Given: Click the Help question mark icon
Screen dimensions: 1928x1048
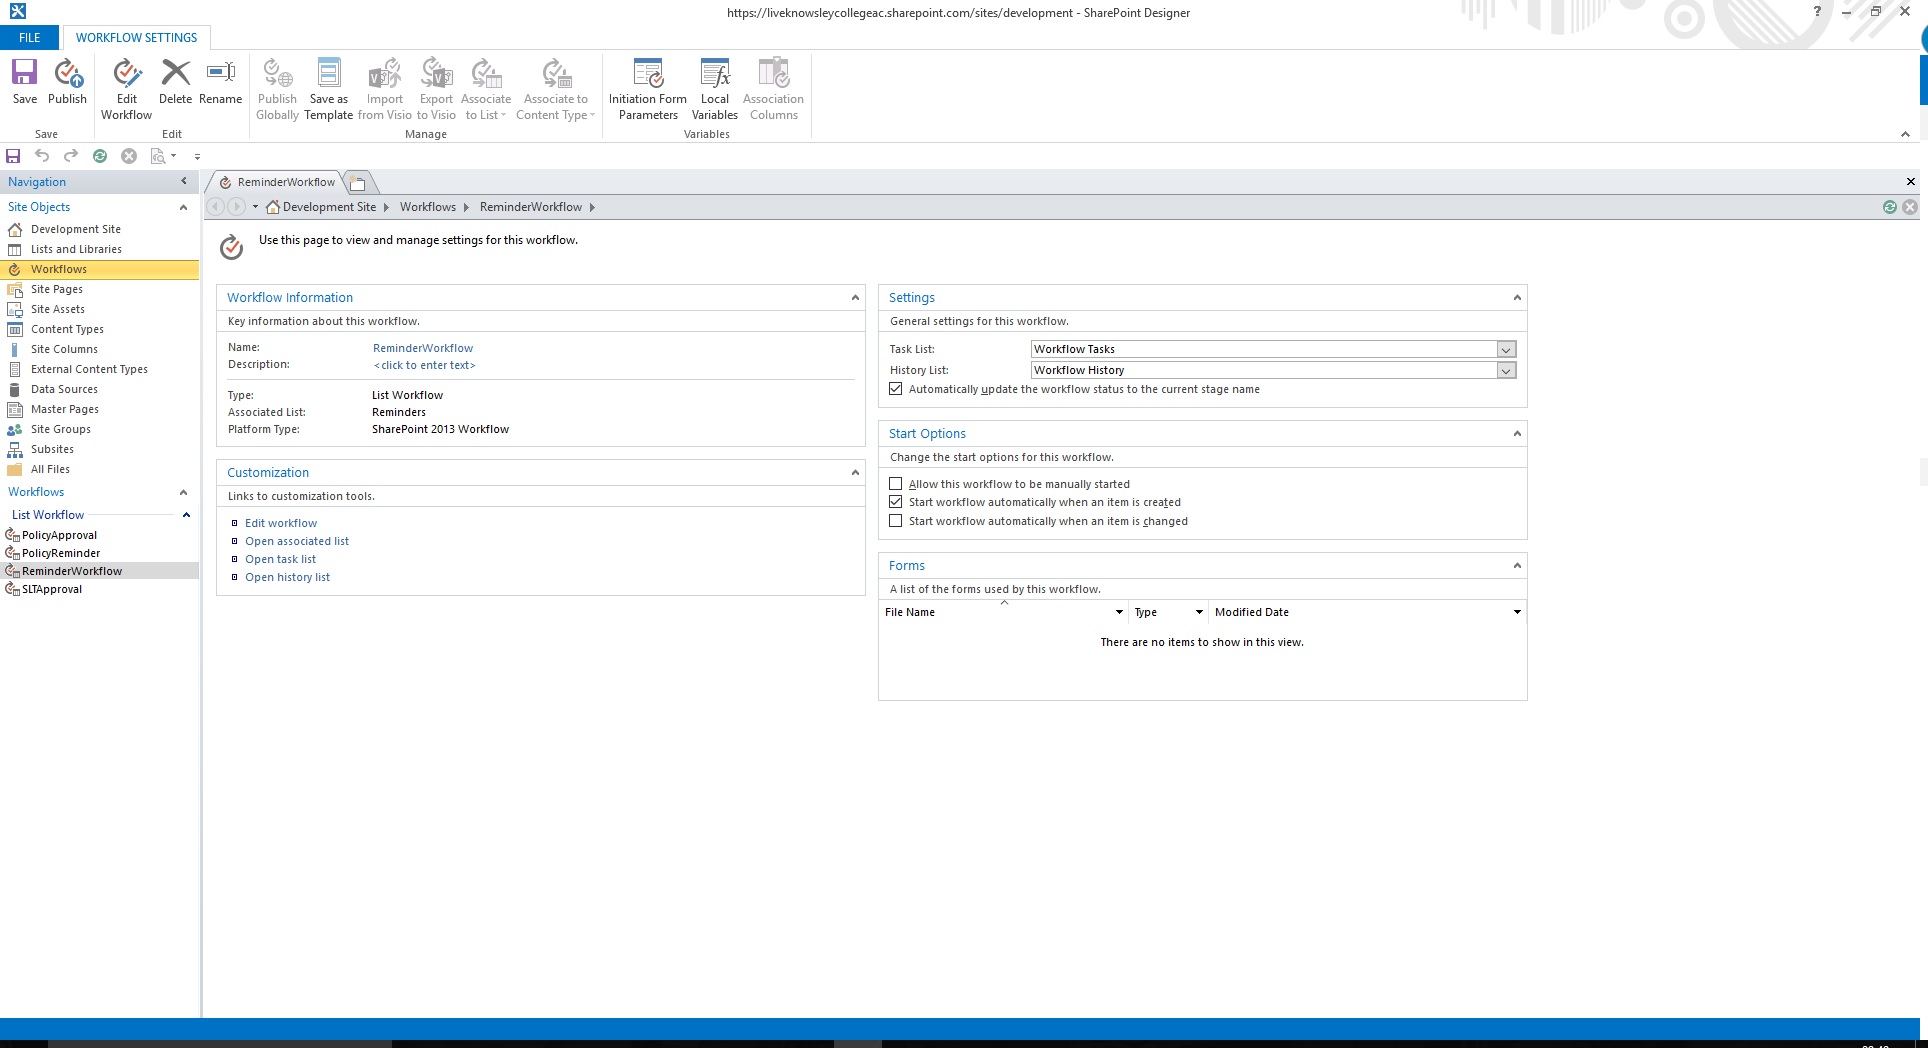Looking at the screenshot, I should (x=1817, y=12).
